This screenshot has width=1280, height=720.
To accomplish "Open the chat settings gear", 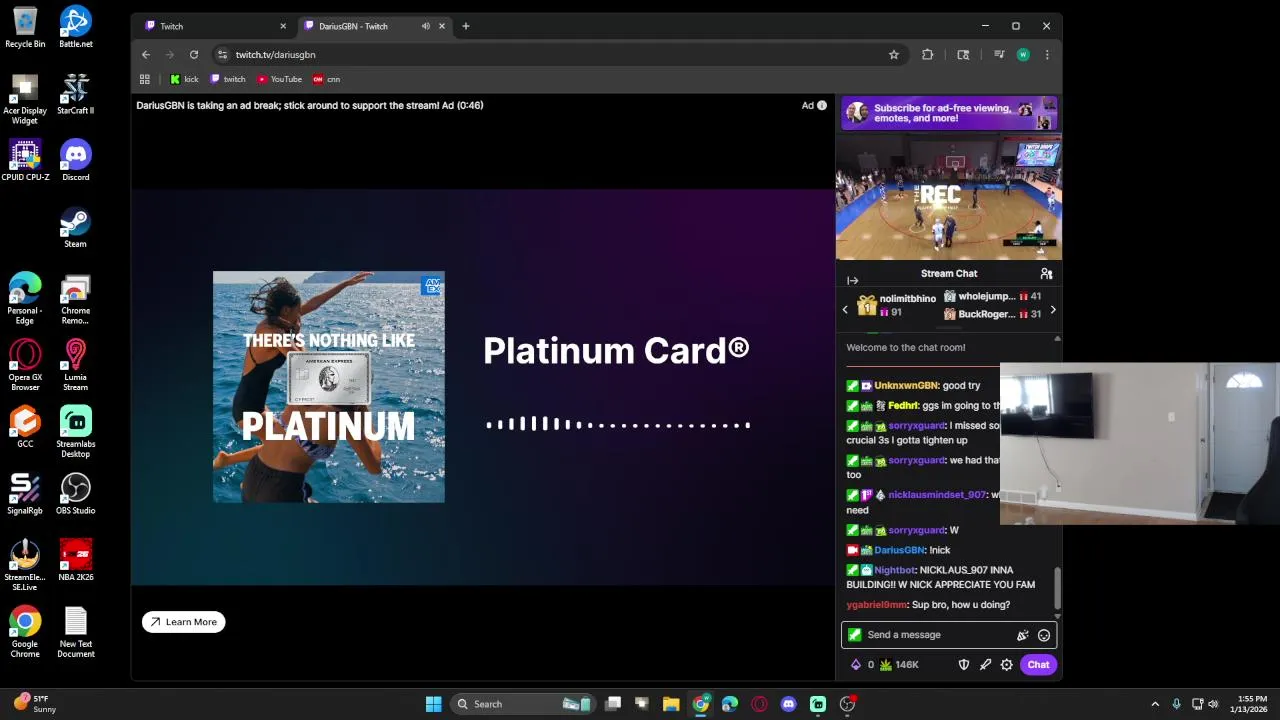I will (x=1007, y=665).
